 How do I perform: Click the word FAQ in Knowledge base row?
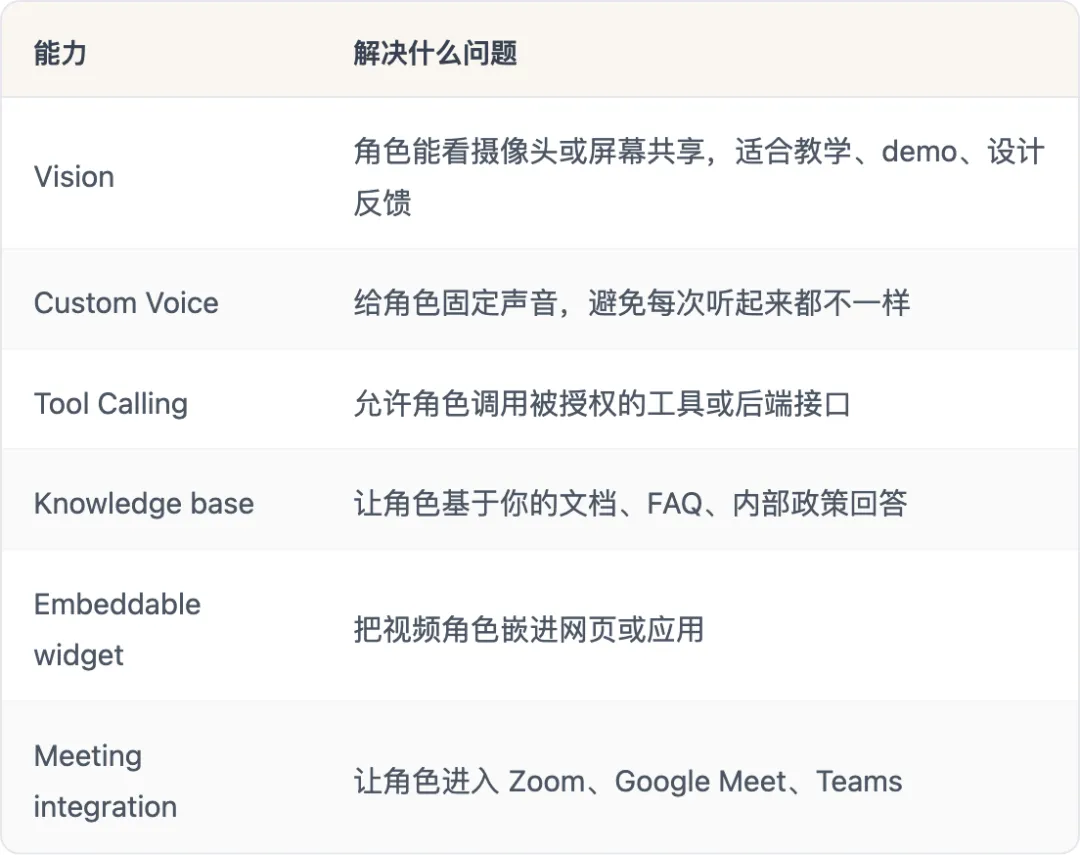click(674, 504)
